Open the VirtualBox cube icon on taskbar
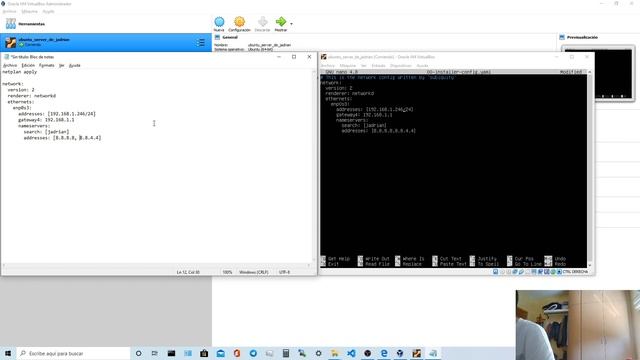Screen dimensions: 640x360 (400, 353)
